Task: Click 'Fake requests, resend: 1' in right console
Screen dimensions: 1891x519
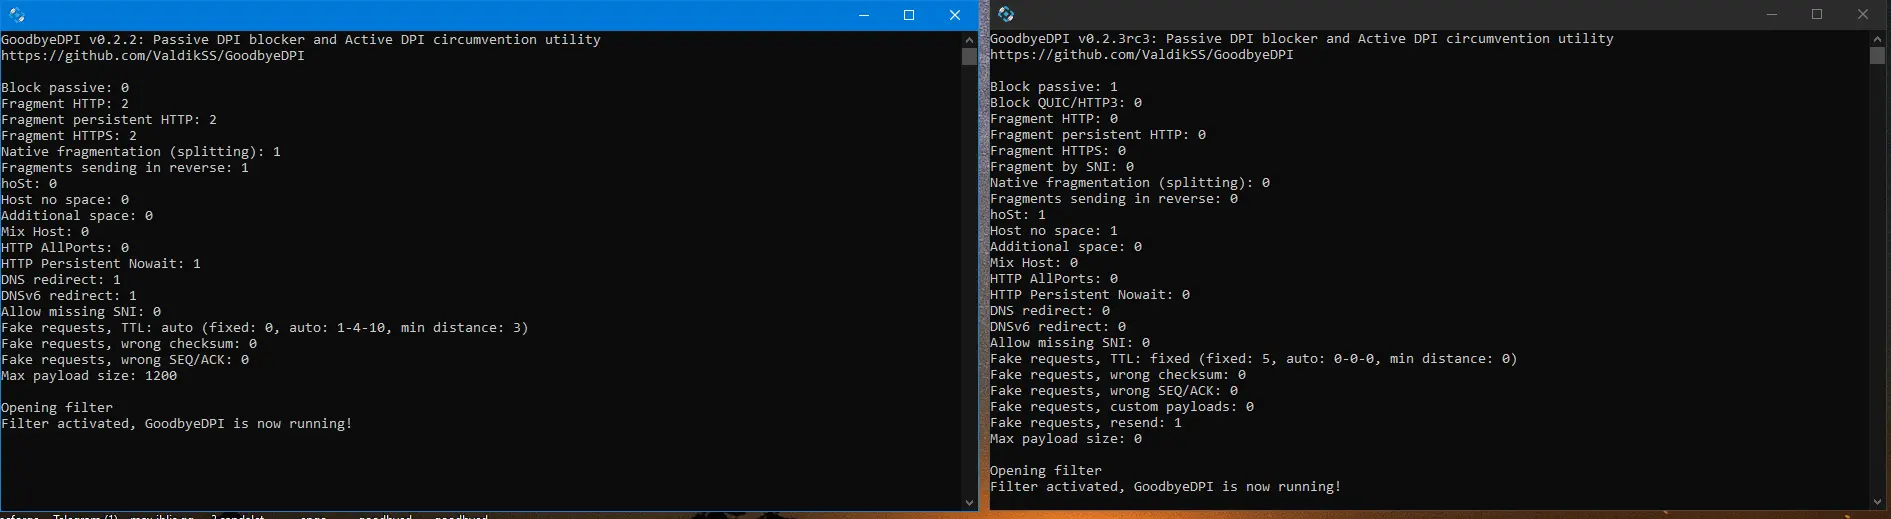Action: click(x=1086, y=423)
